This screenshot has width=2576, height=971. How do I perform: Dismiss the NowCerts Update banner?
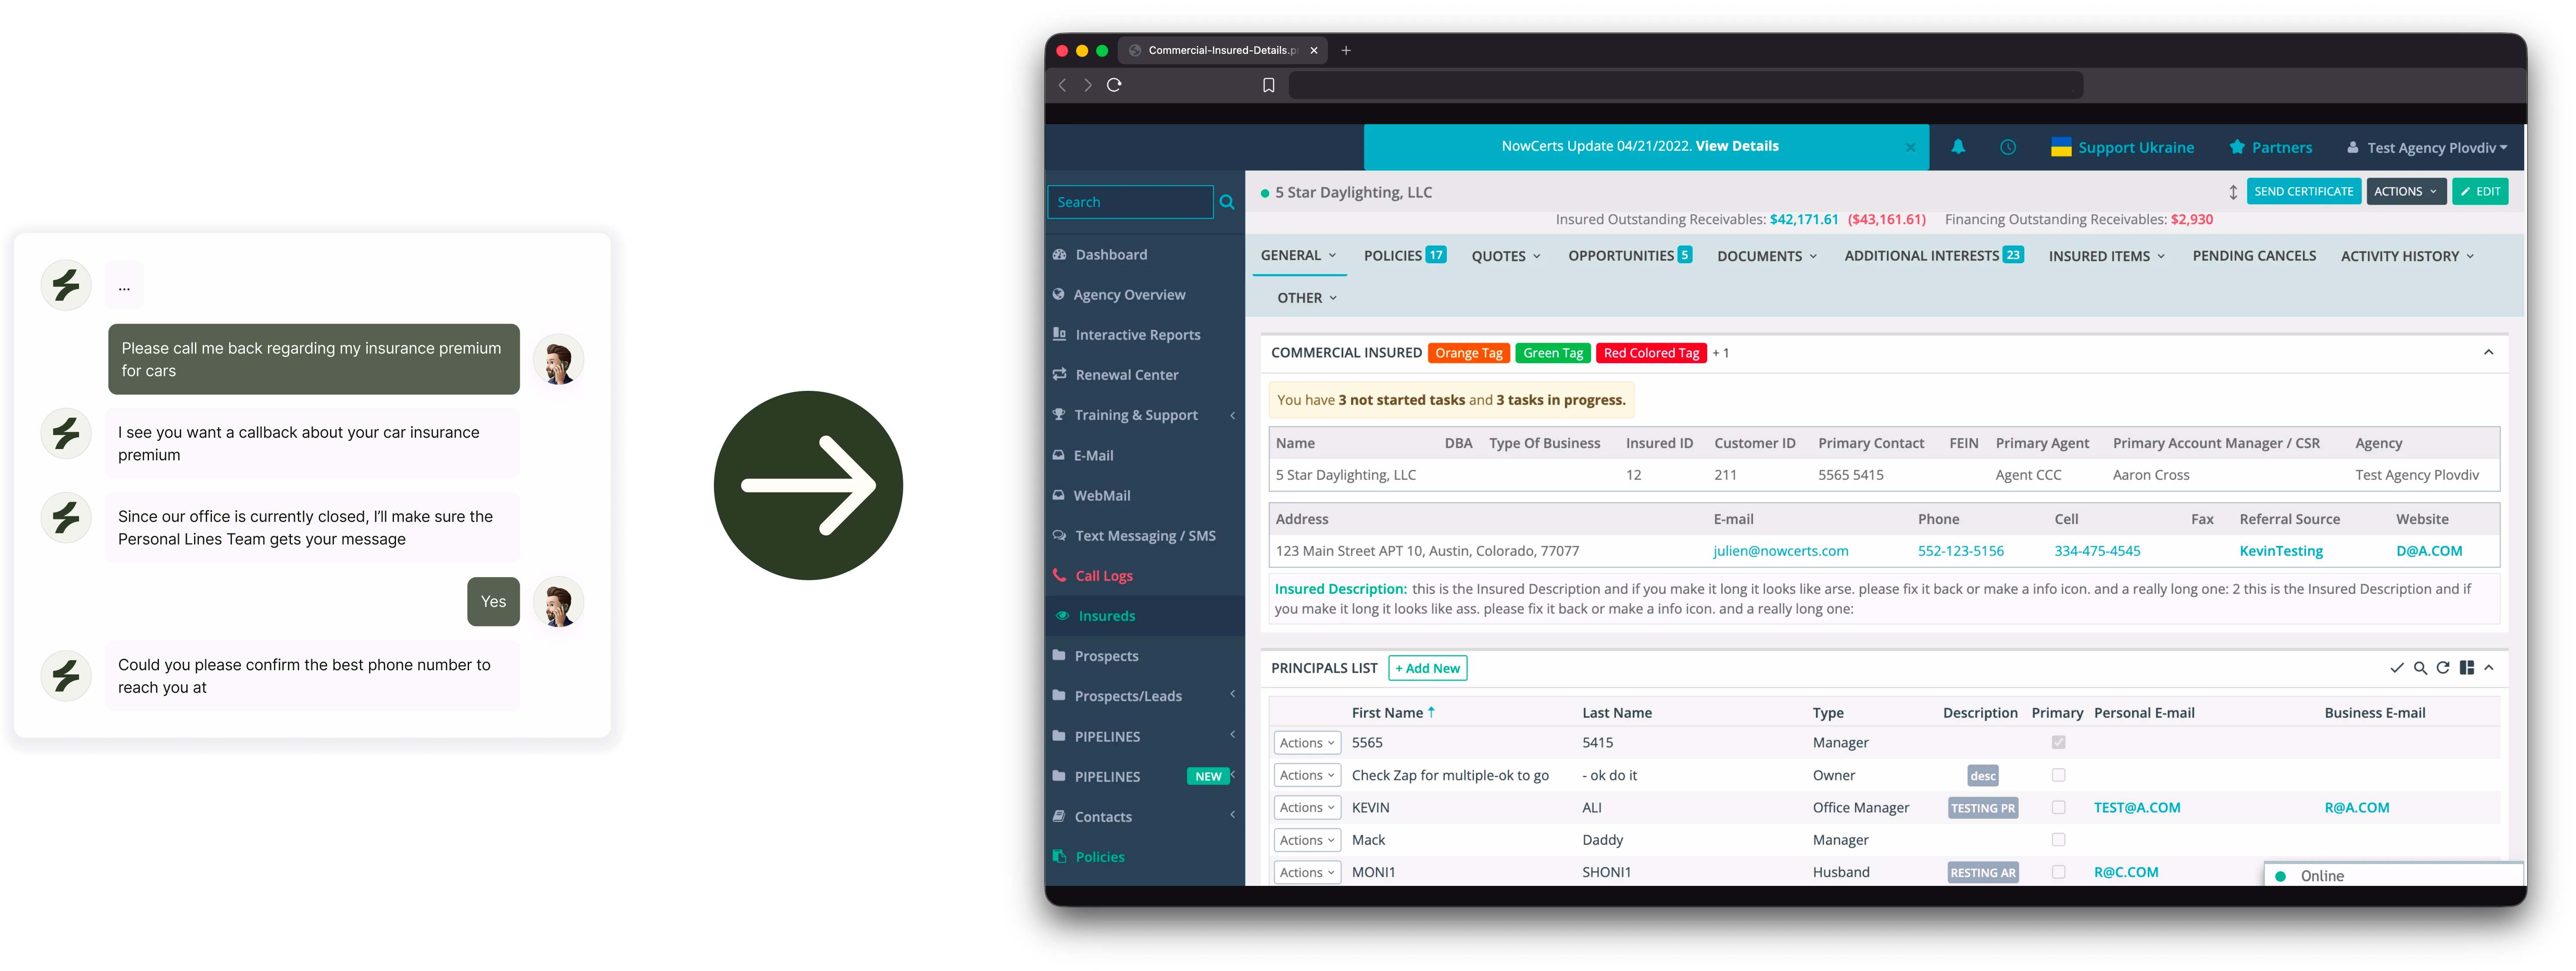[1910, 147]
